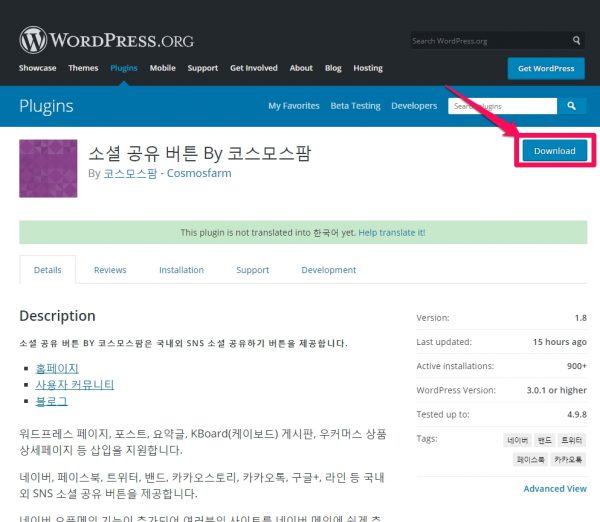Open the Themes menu item
Viewport: 600px width, 522px height.
83,68
